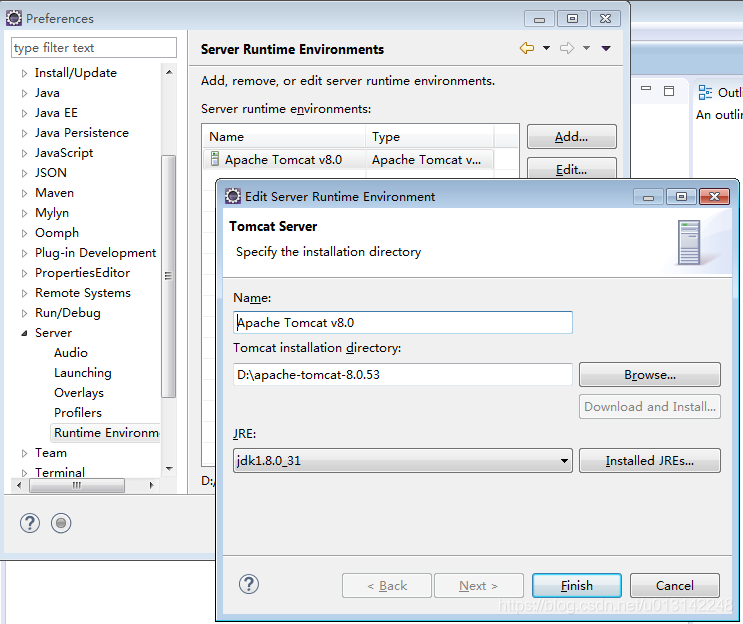Viewport: 743px width, 624px height.
Task: Click the Outline view icon in background
Action: point(705,92)
